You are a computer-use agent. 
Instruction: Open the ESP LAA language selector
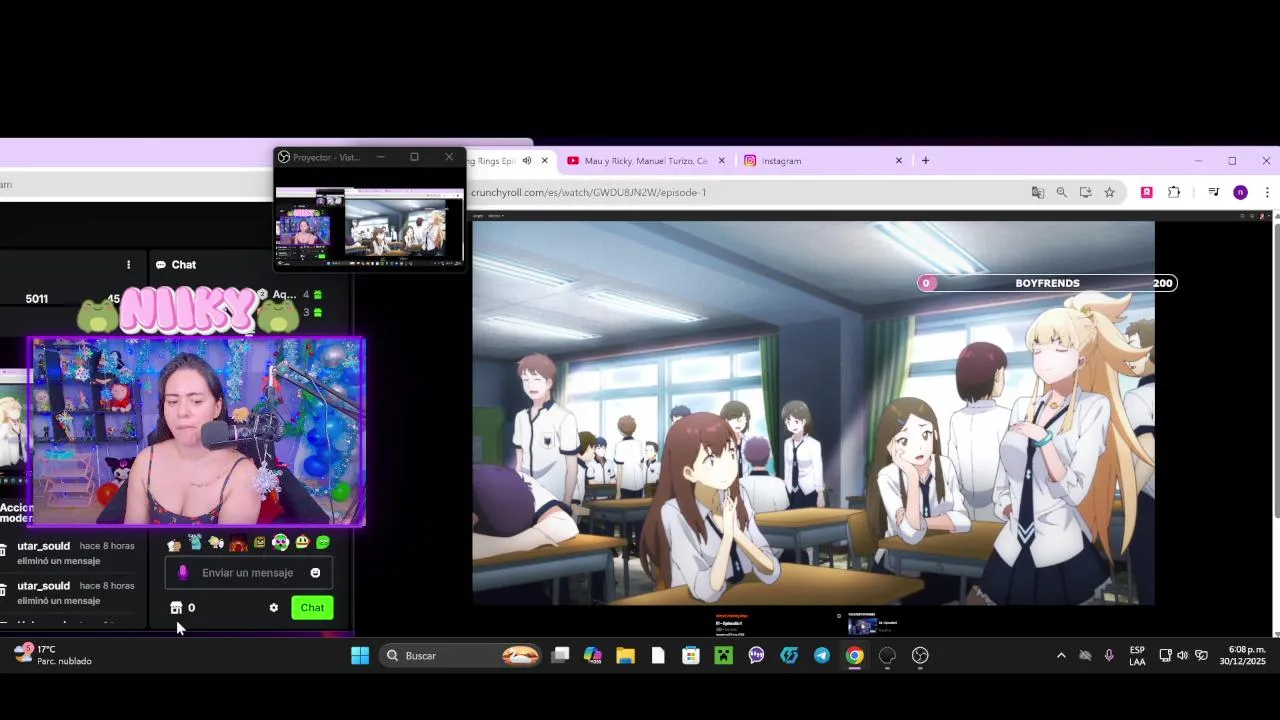pos(1137,656)
